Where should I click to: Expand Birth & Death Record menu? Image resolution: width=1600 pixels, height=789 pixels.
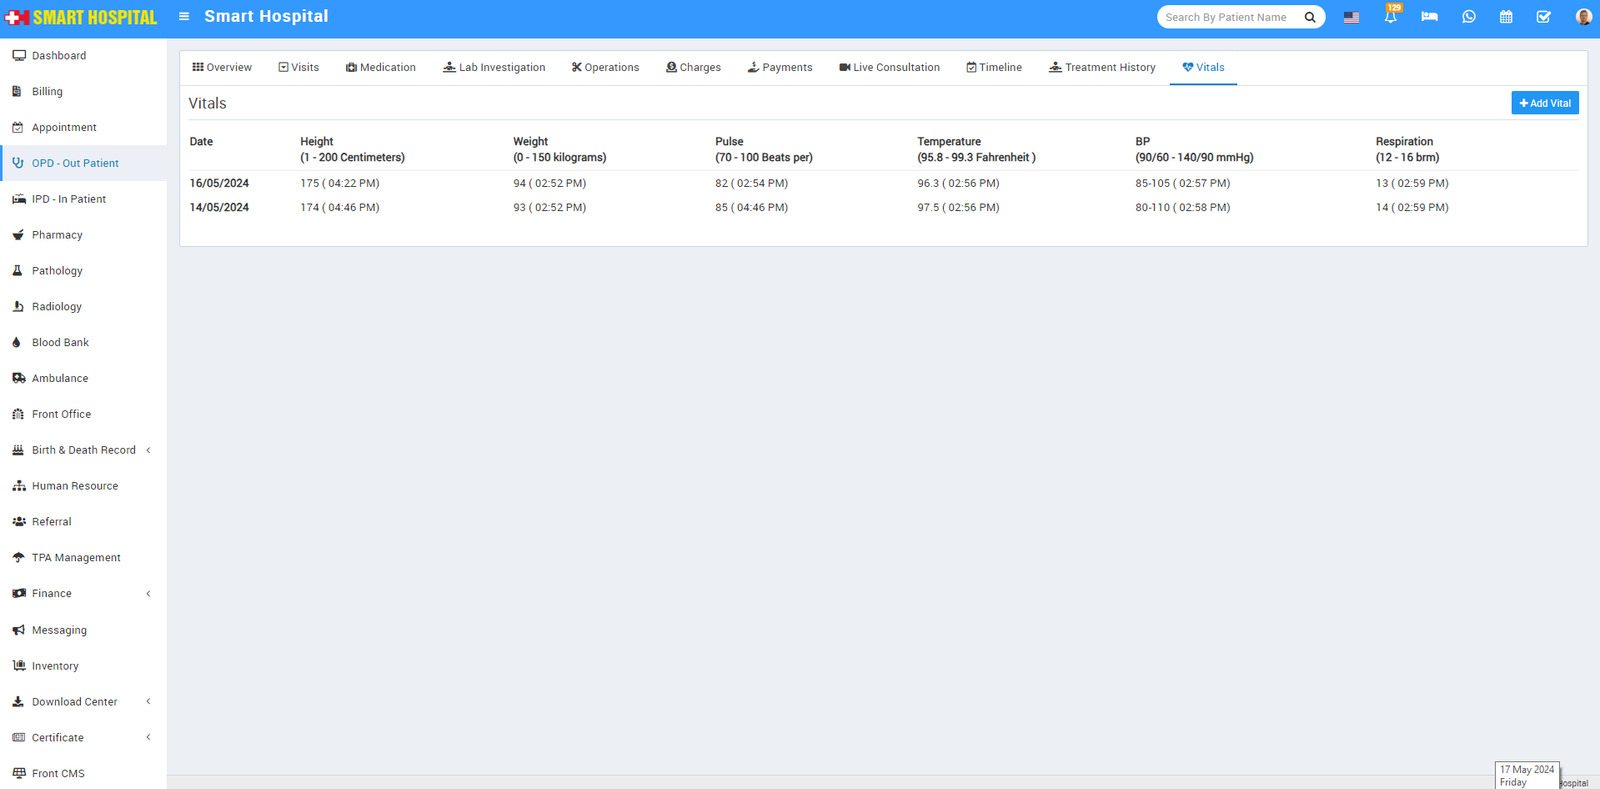(x=84, y=450)
